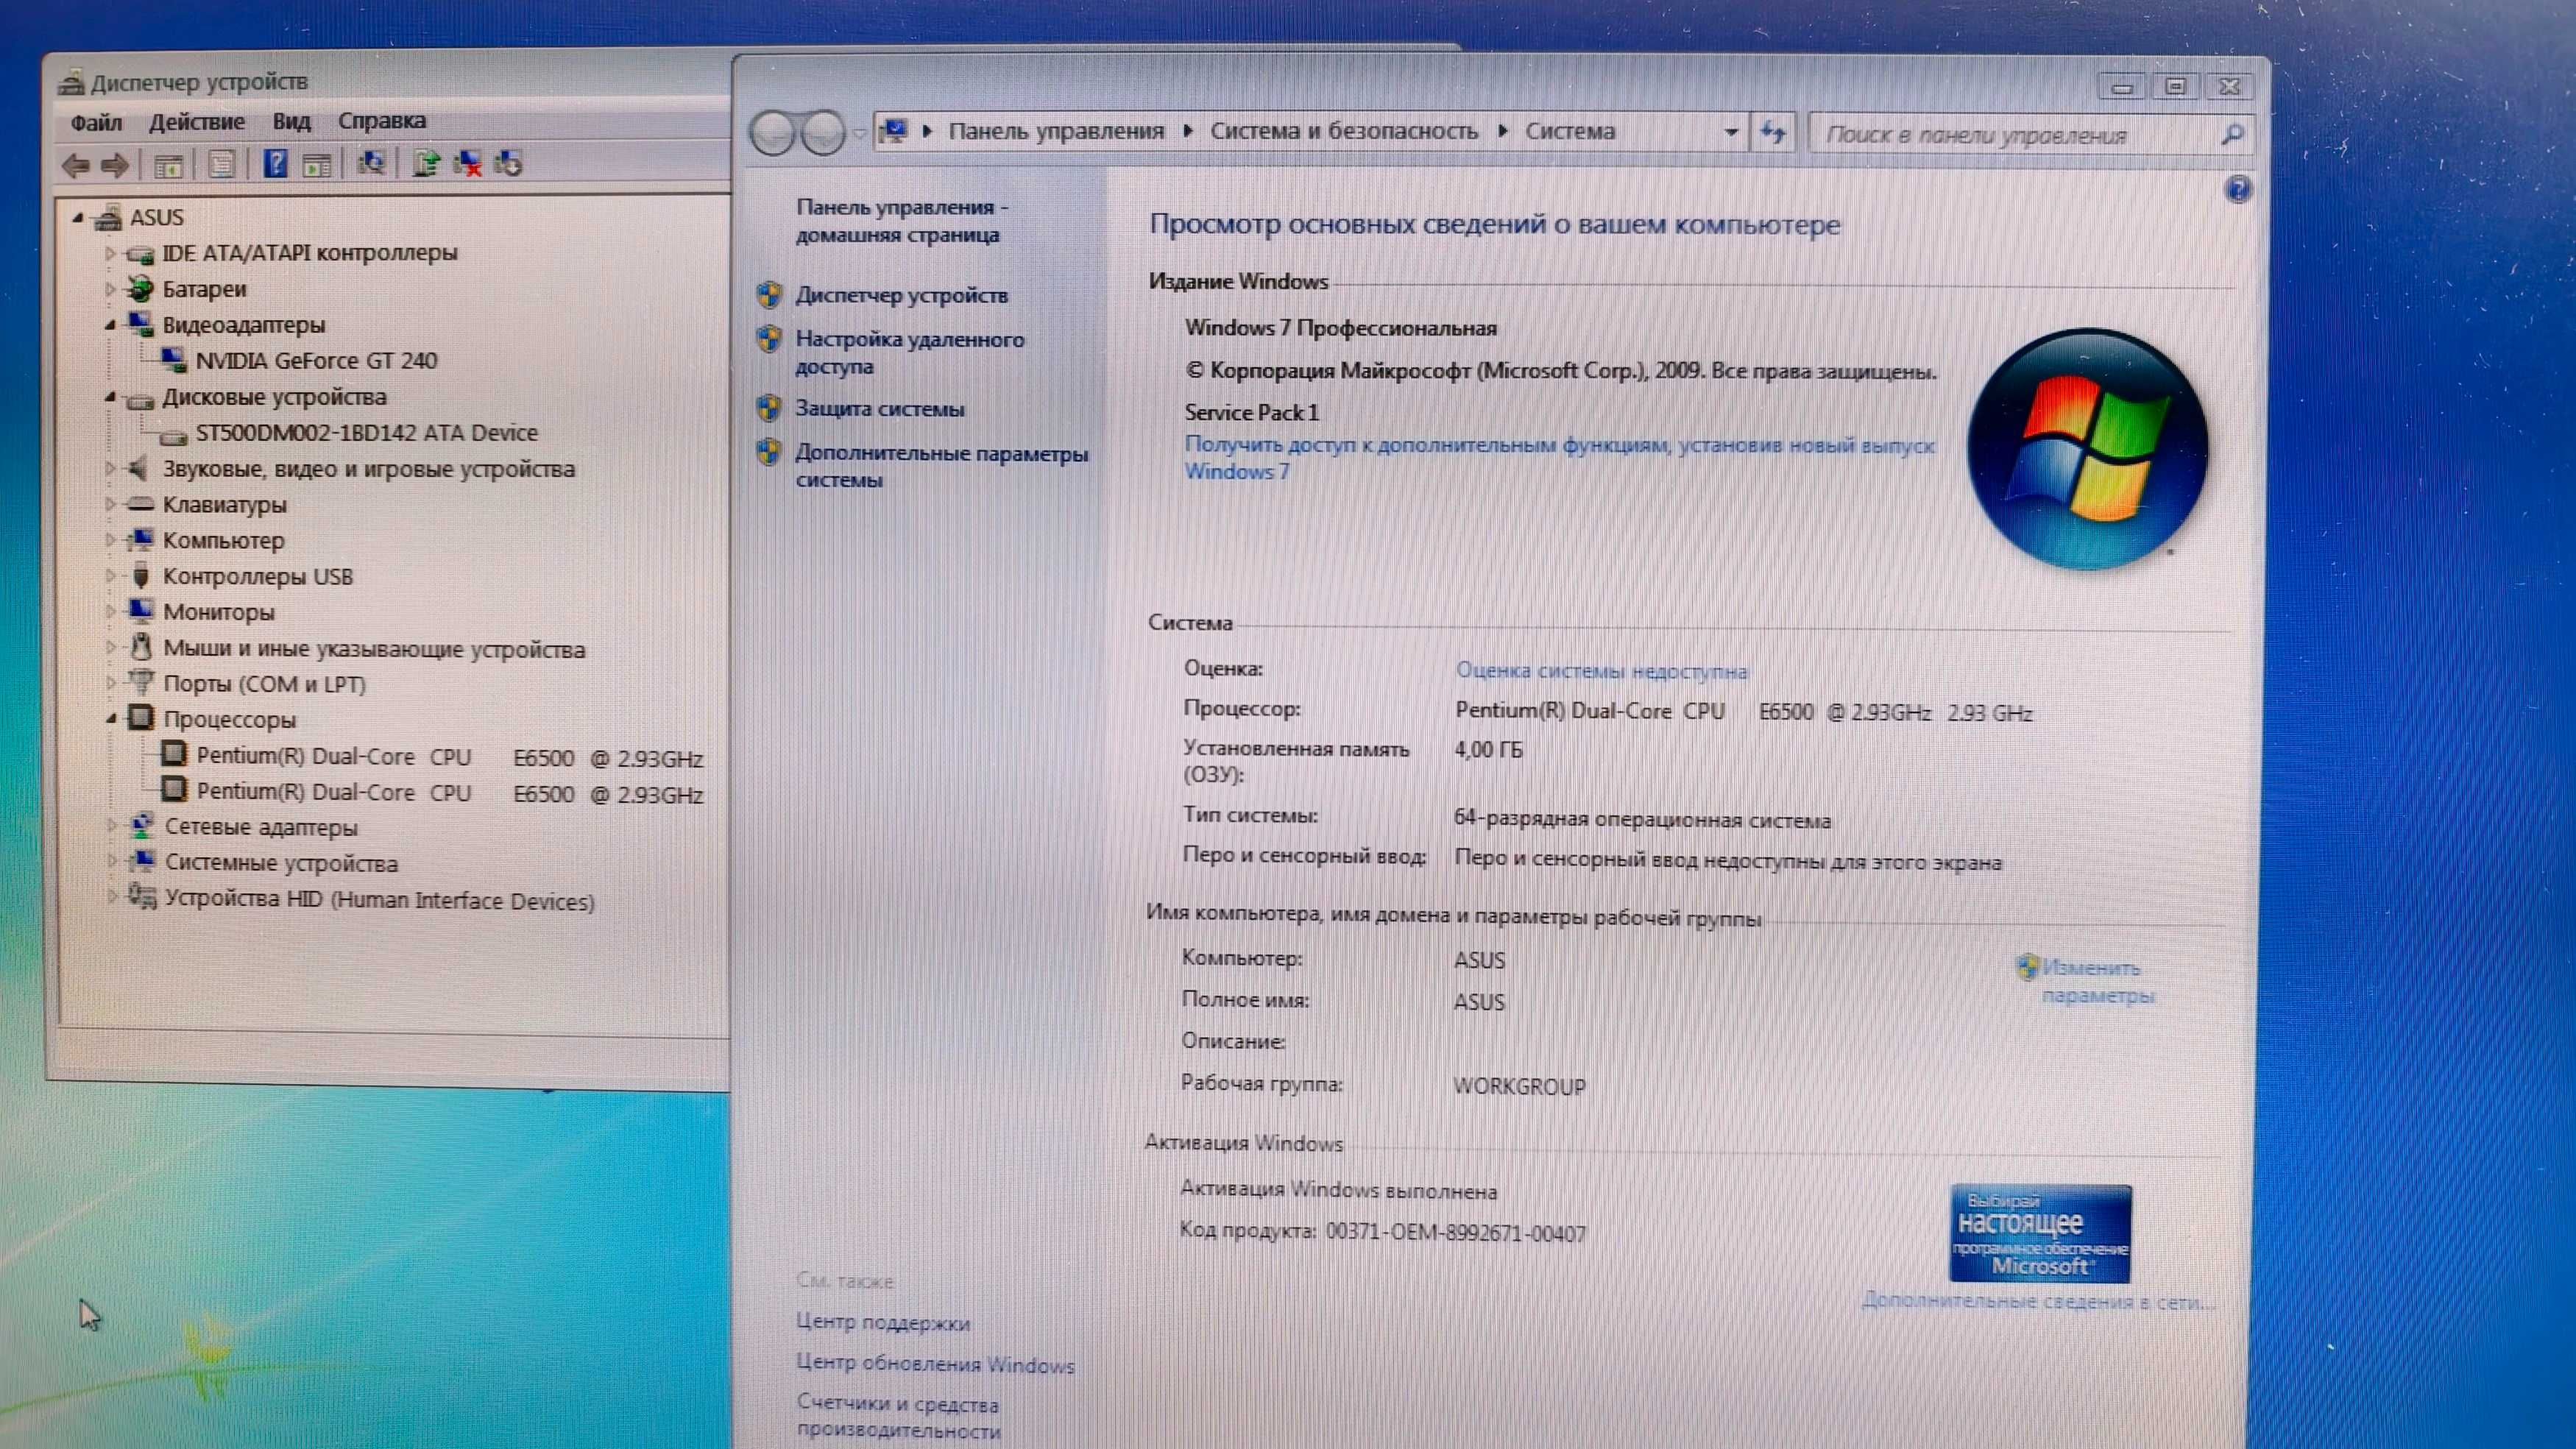Open the Действие menu

click(196, 121)
